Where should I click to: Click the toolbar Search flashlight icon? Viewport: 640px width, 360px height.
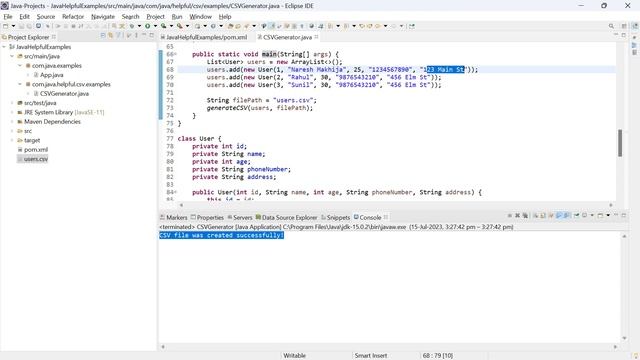tap(247, 26)
